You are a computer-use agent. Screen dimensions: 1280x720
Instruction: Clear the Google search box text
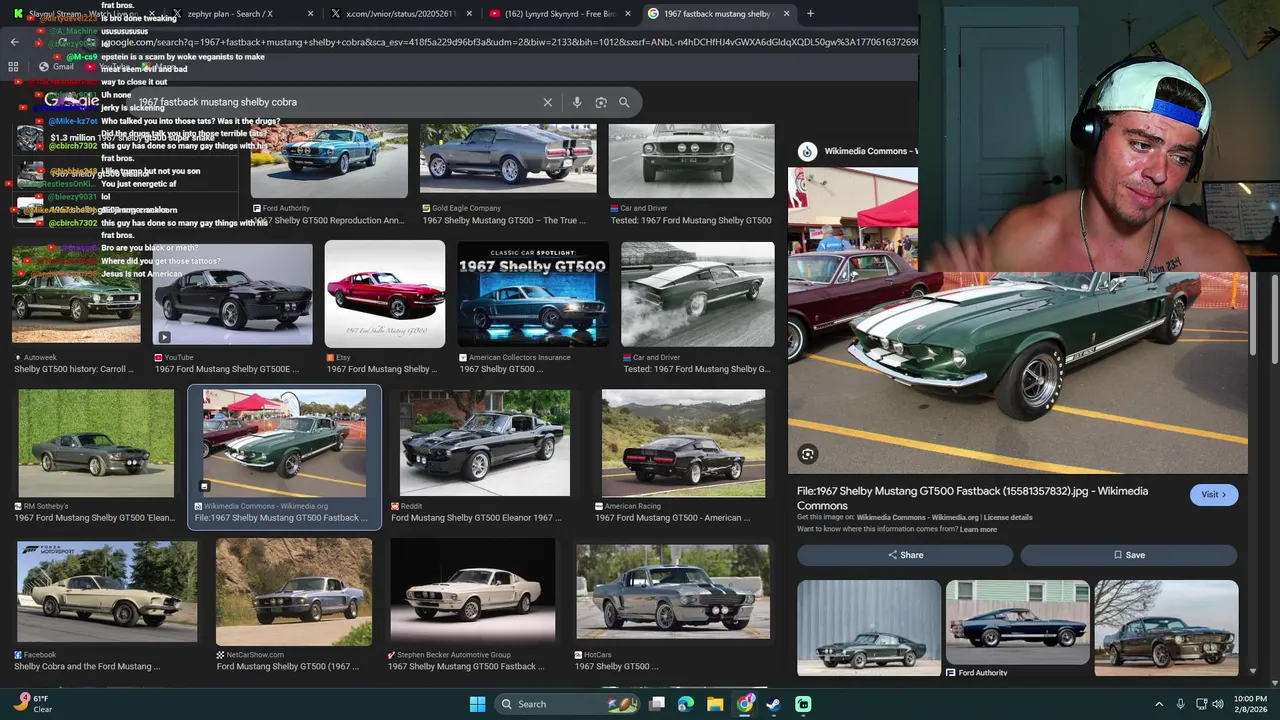547,102
